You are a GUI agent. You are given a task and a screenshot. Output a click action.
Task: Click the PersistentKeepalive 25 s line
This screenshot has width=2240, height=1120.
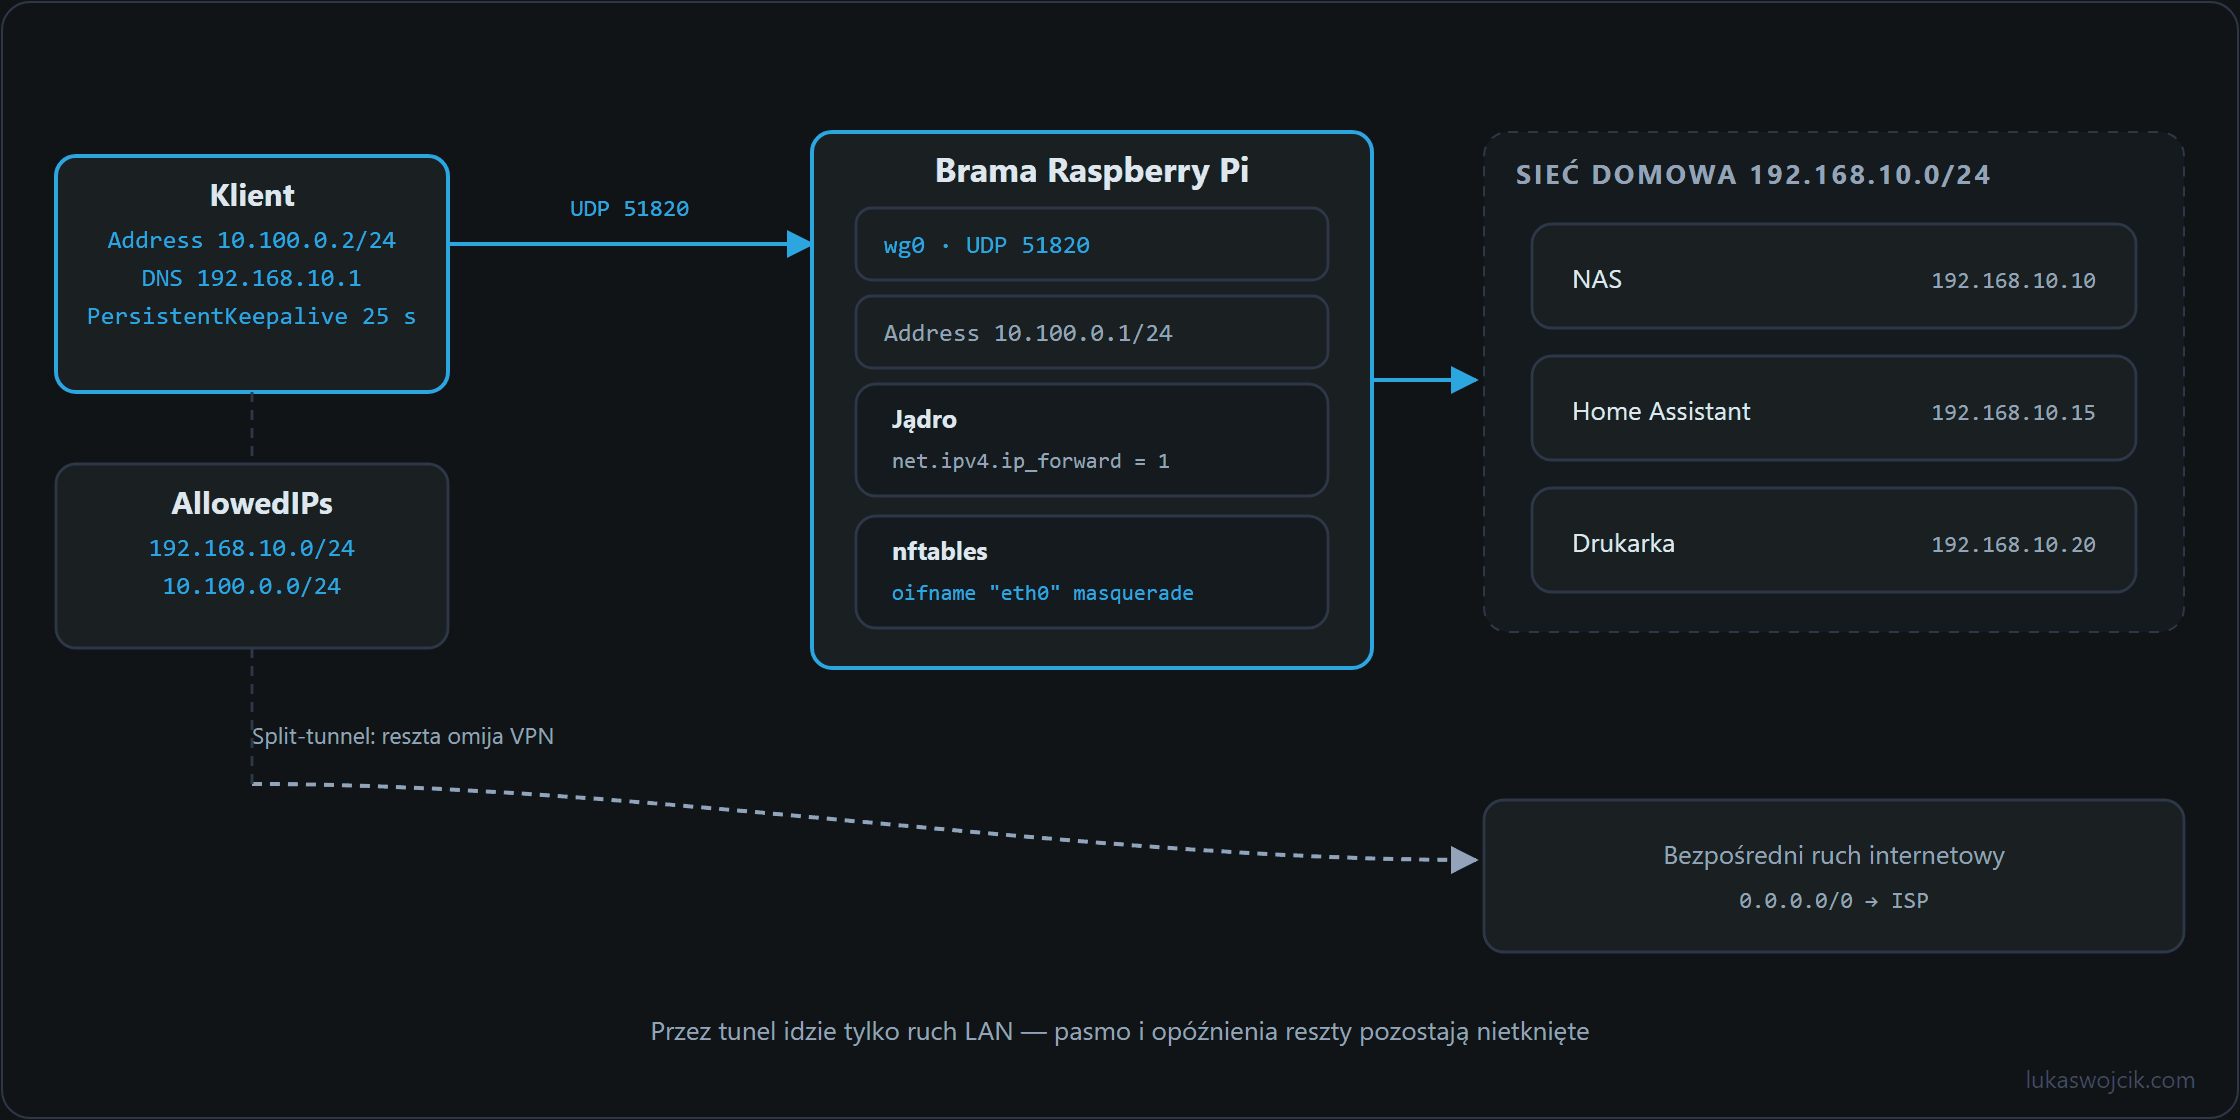coord(252,316)
